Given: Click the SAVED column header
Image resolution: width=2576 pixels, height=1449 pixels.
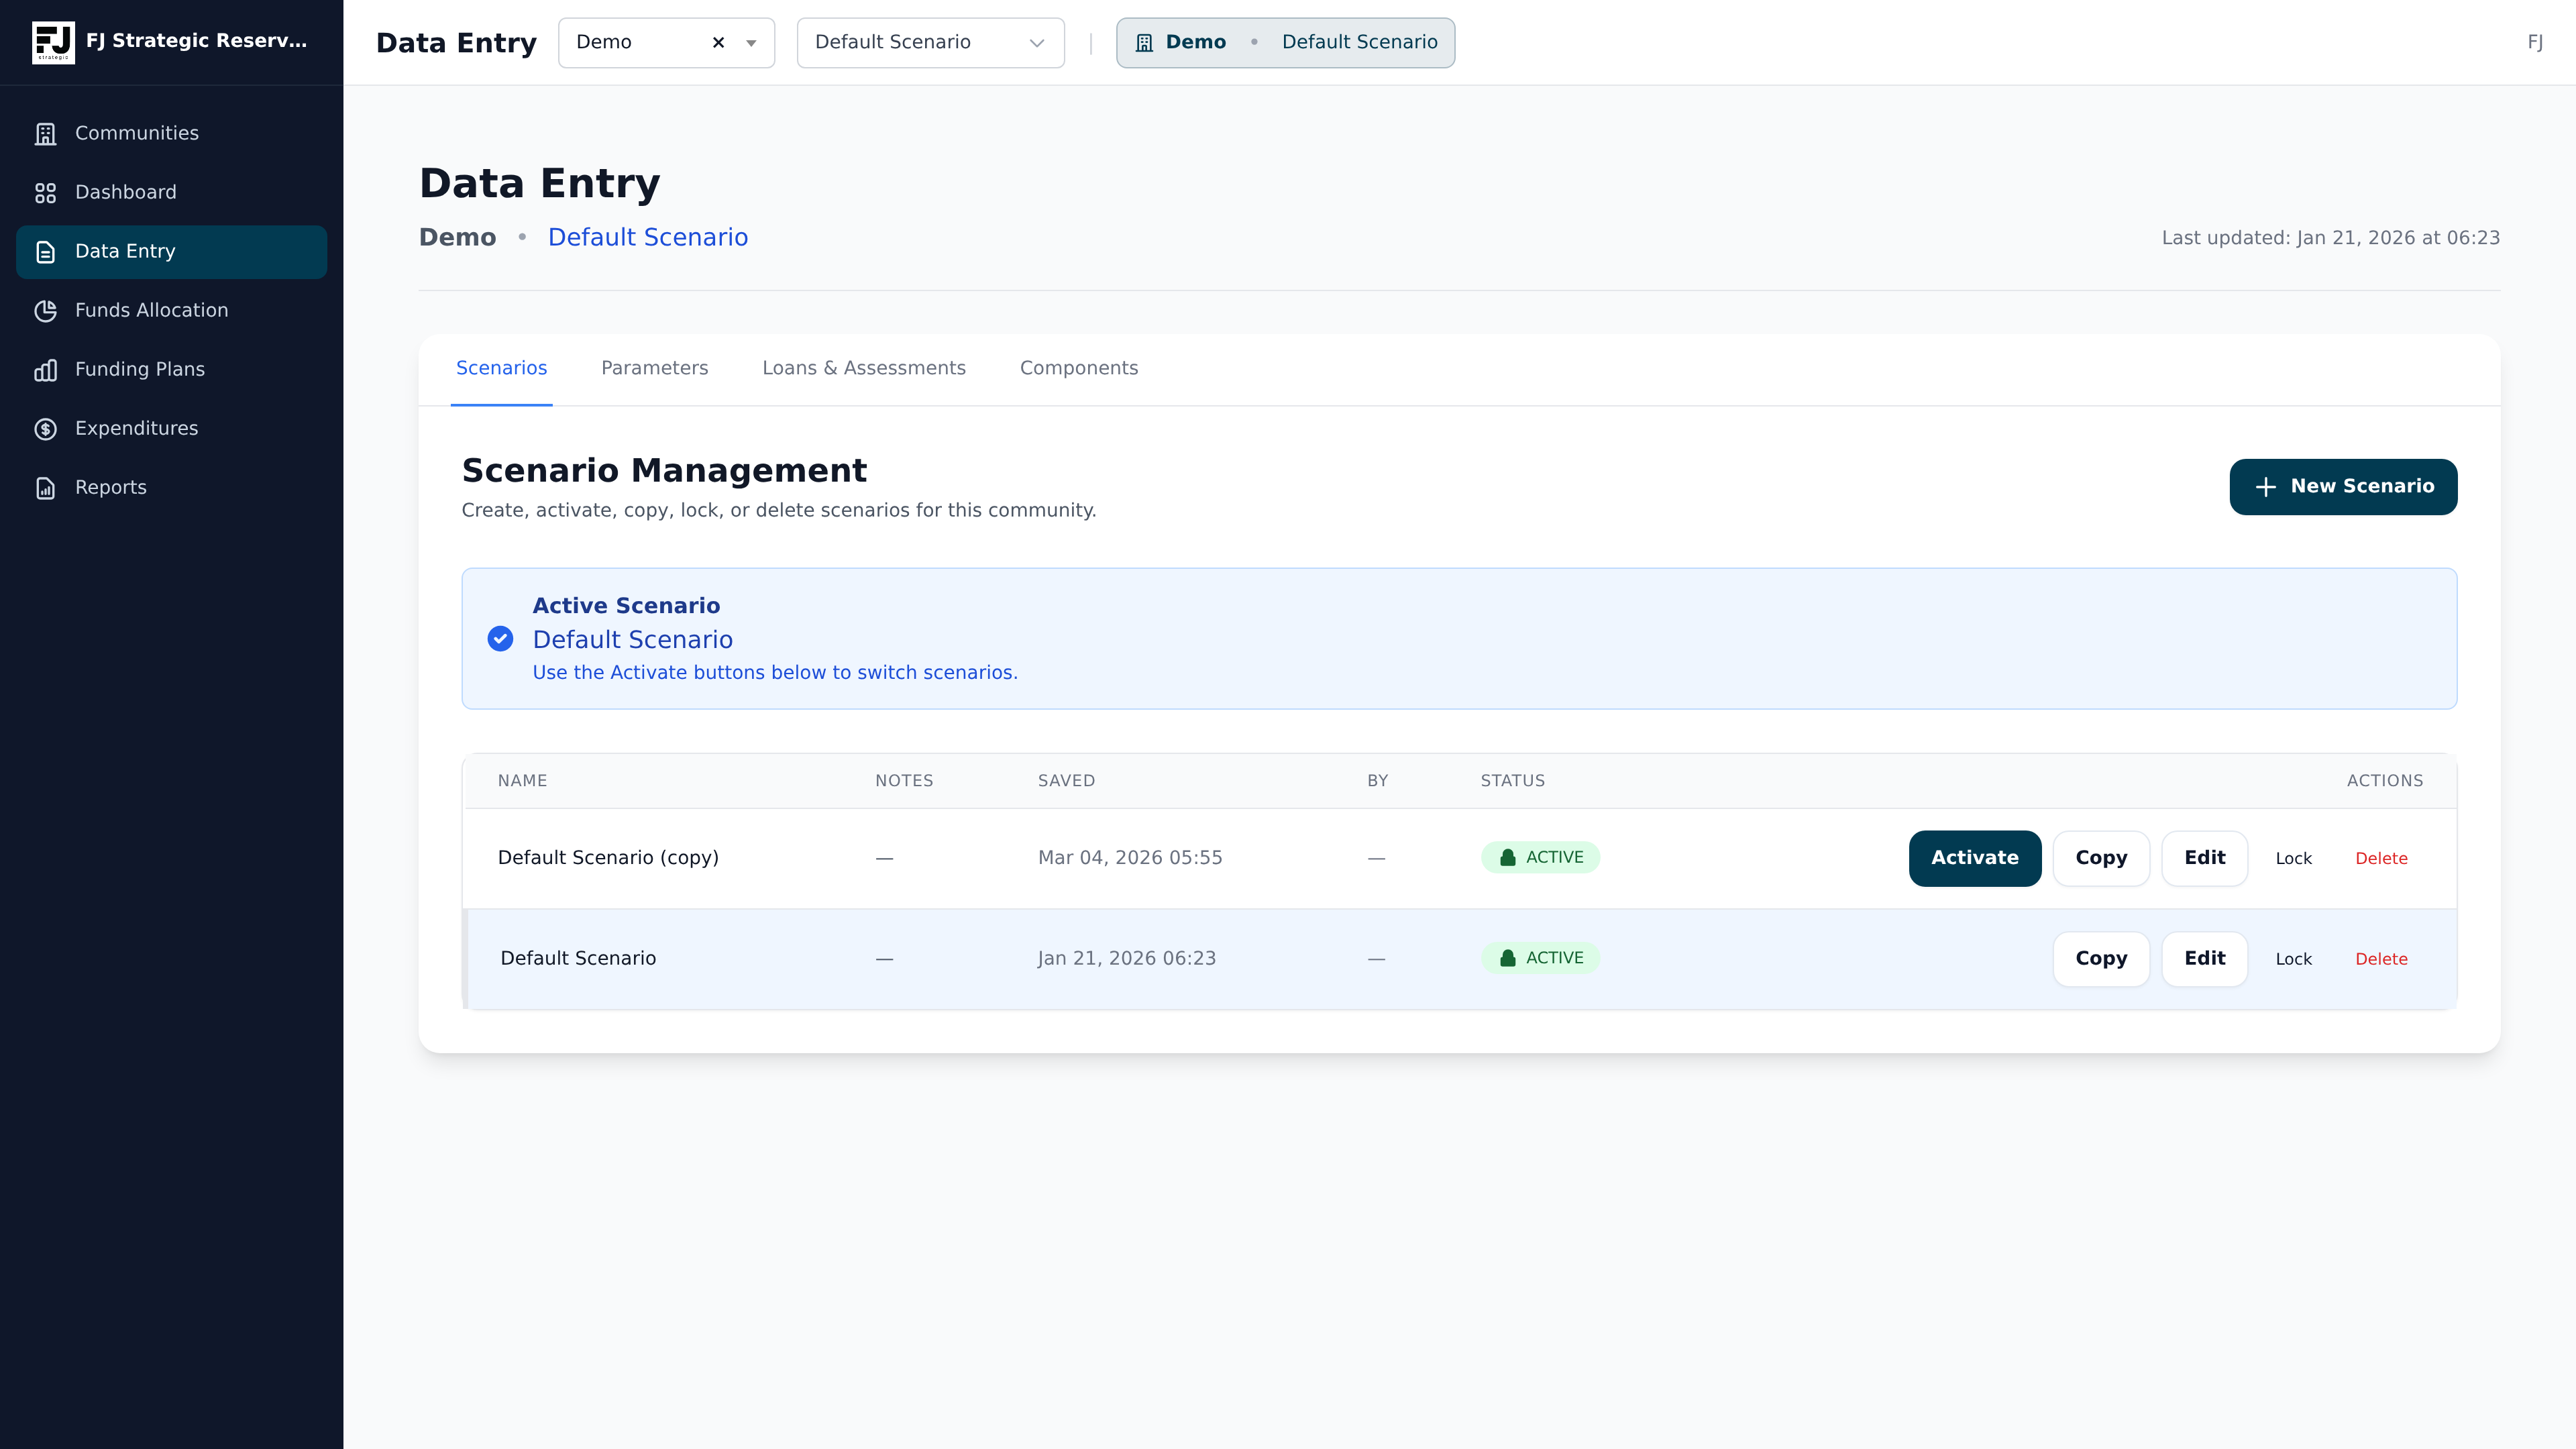Looking at the screenshot, I should [x=1066, y=781].
